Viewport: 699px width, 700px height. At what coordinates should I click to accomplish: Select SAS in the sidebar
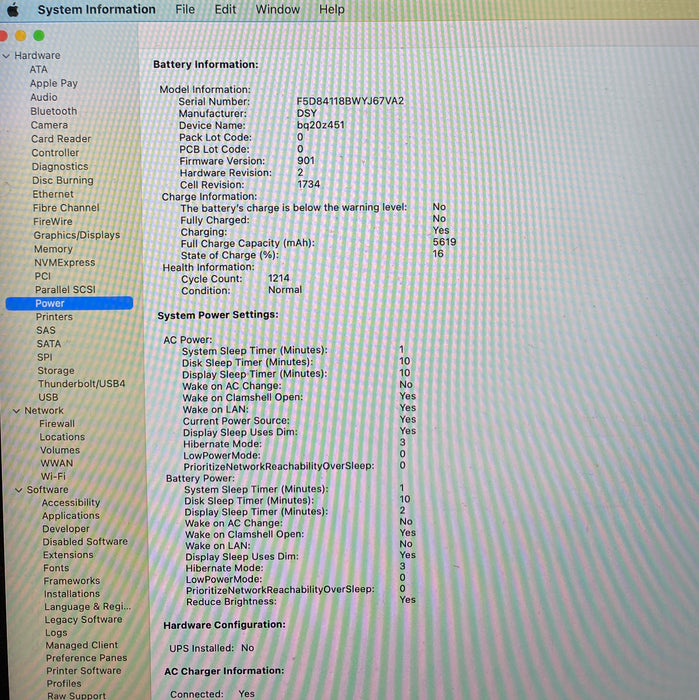point(46,331)
